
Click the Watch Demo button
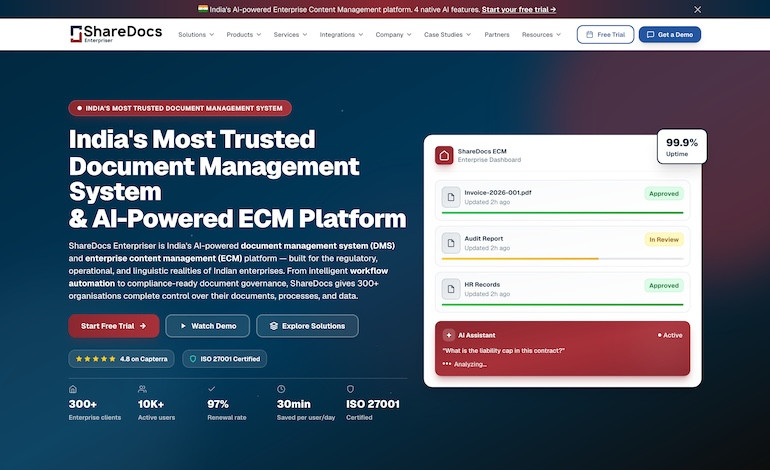(x=207, y=326)
